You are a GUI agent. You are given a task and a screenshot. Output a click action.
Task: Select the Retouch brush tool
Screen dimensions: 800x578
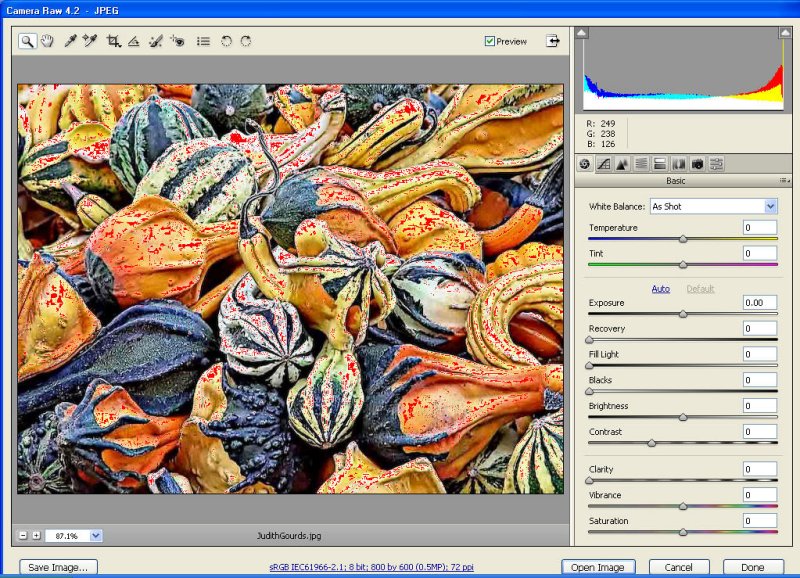(x=156, y=41)
